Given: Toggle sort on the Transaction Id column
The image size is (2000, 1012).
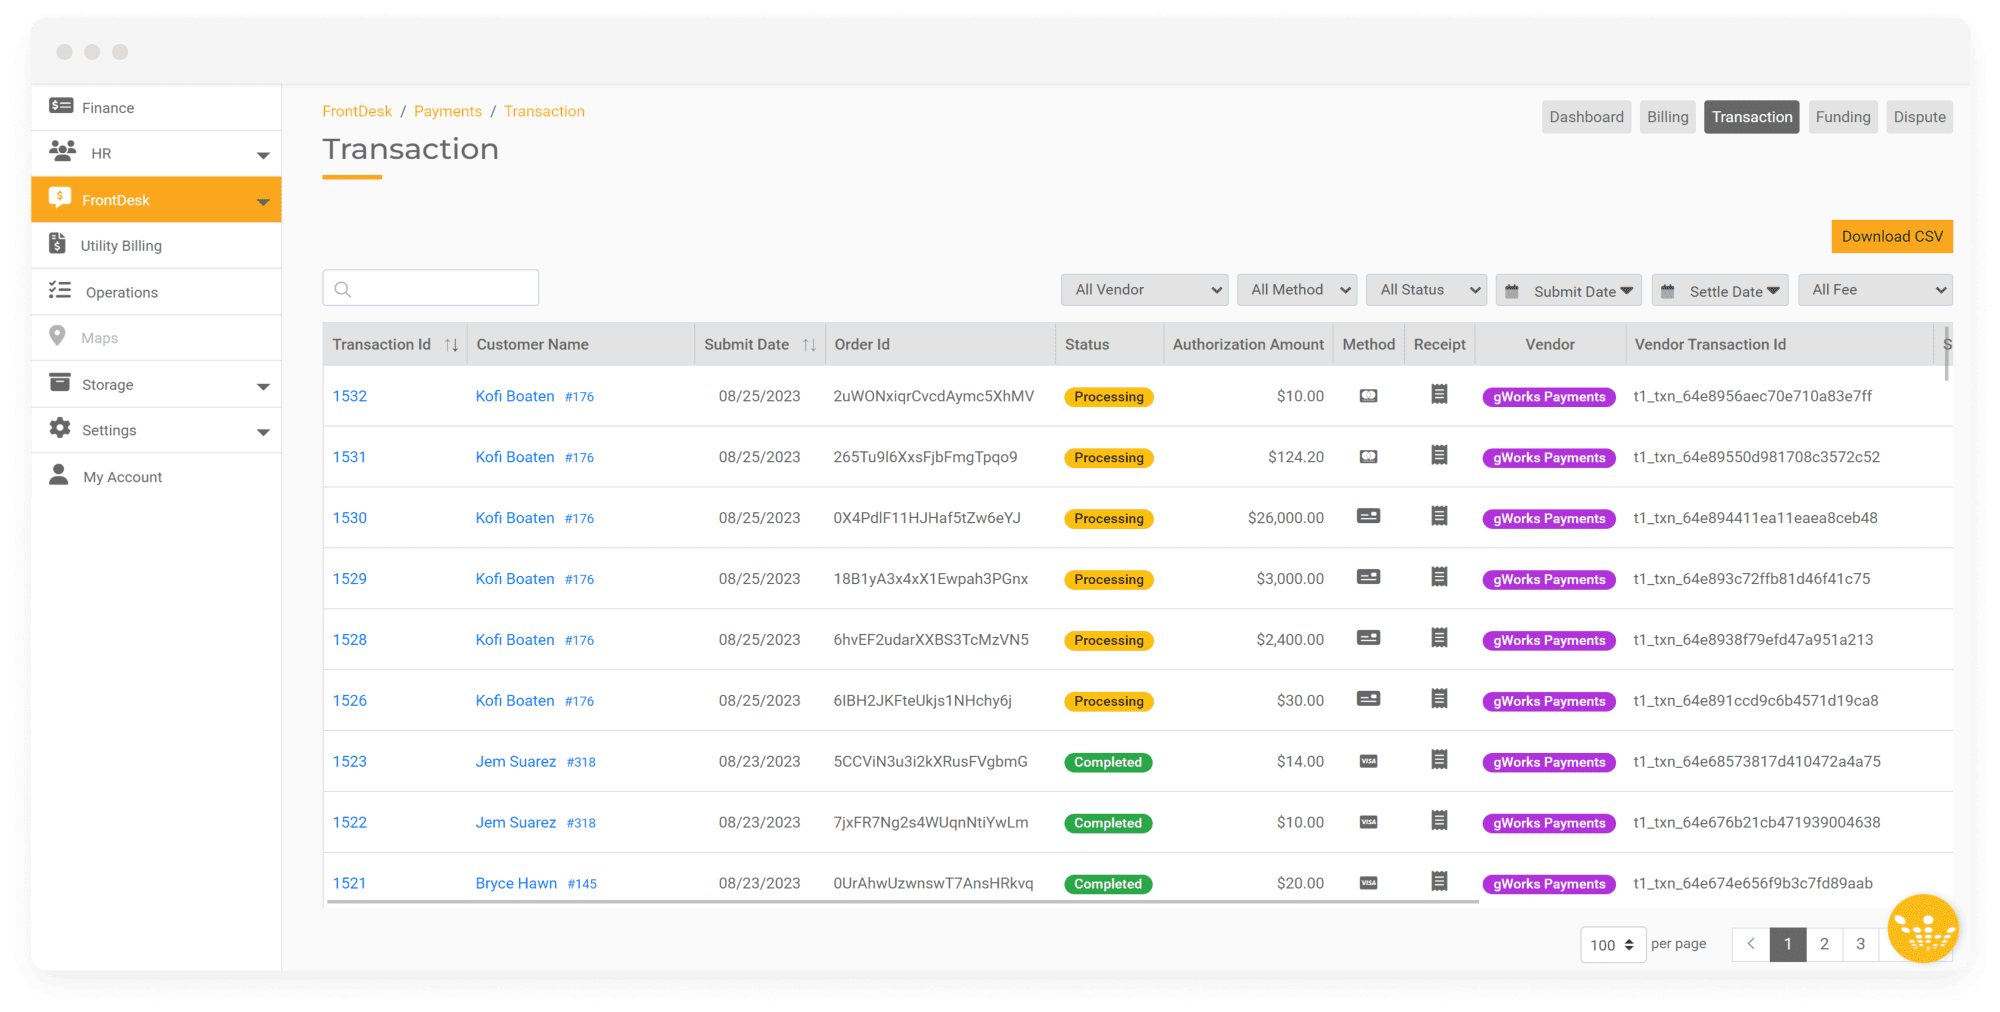Looking at the screenshot, I should pyautogui.click(x=452, y=344).
